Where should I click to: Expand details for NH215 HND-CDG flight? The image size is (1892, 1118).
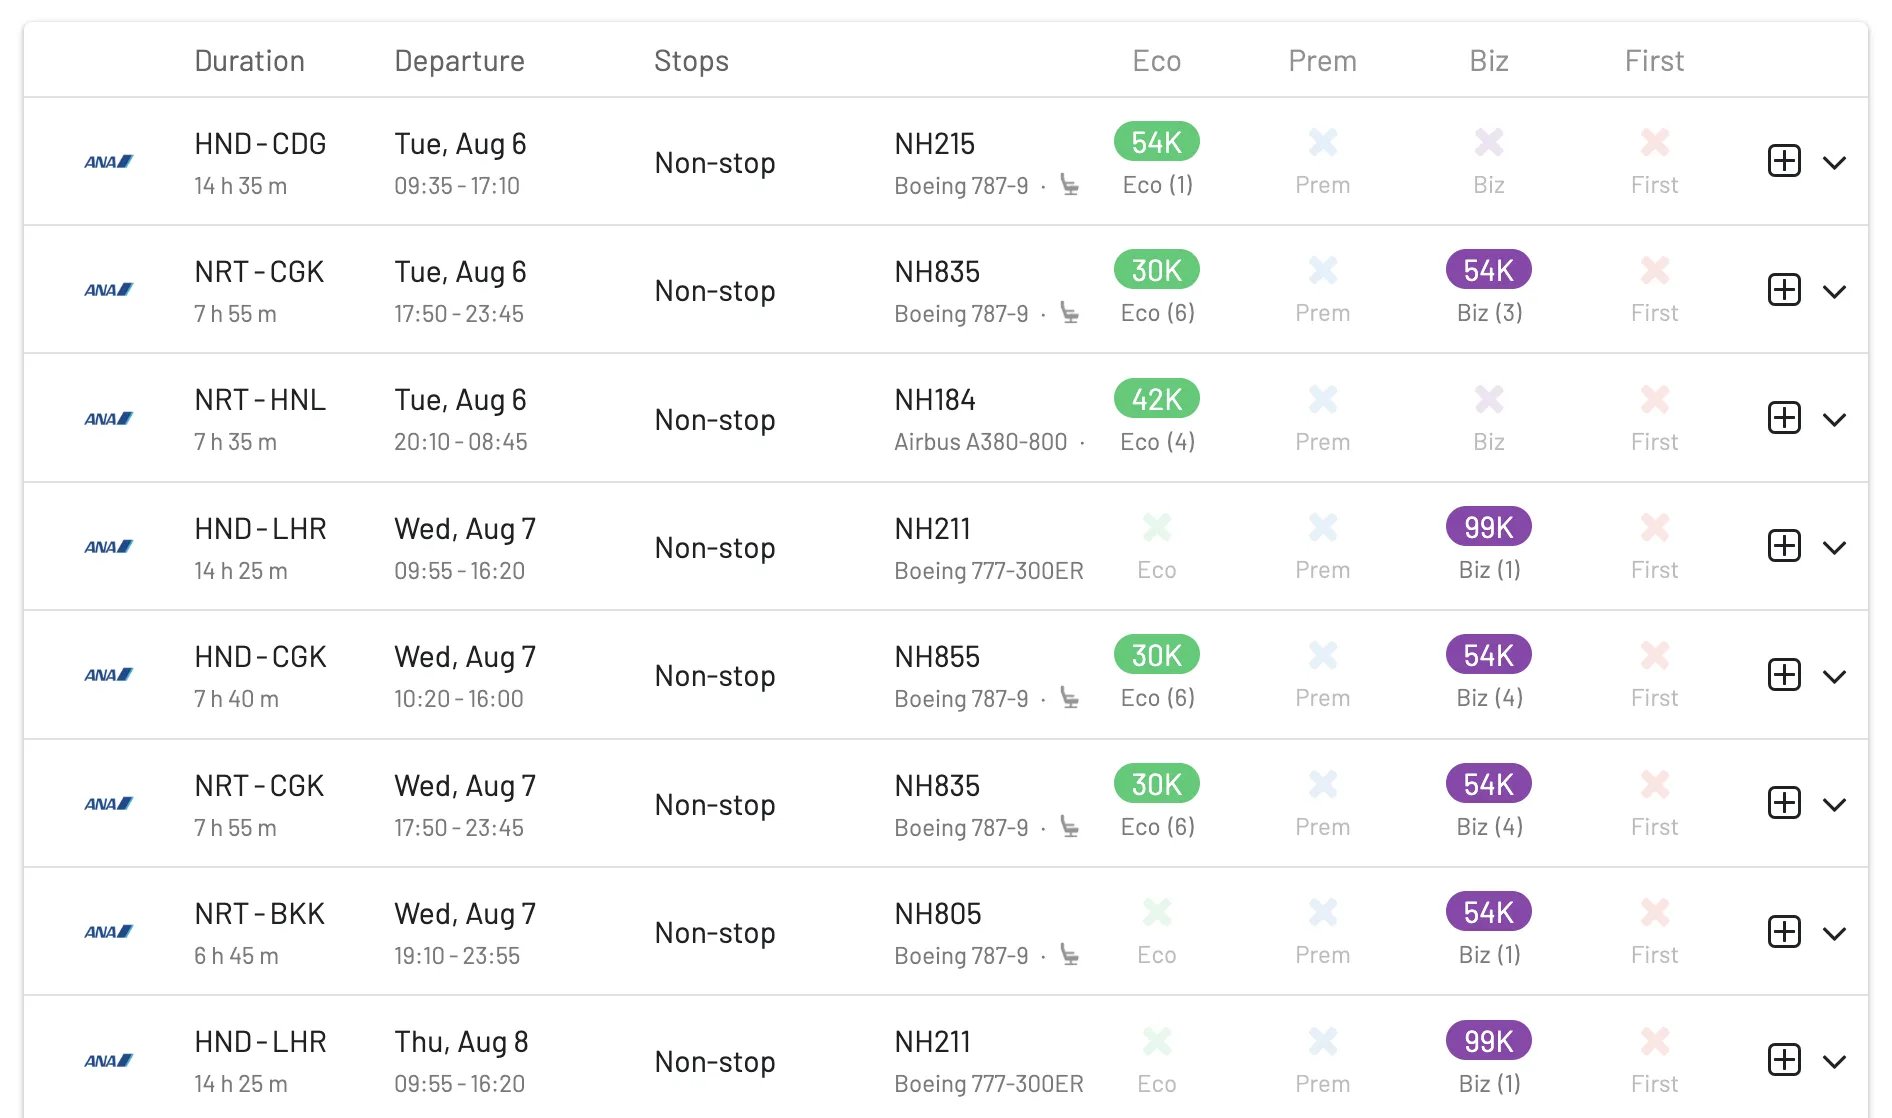1834,162
